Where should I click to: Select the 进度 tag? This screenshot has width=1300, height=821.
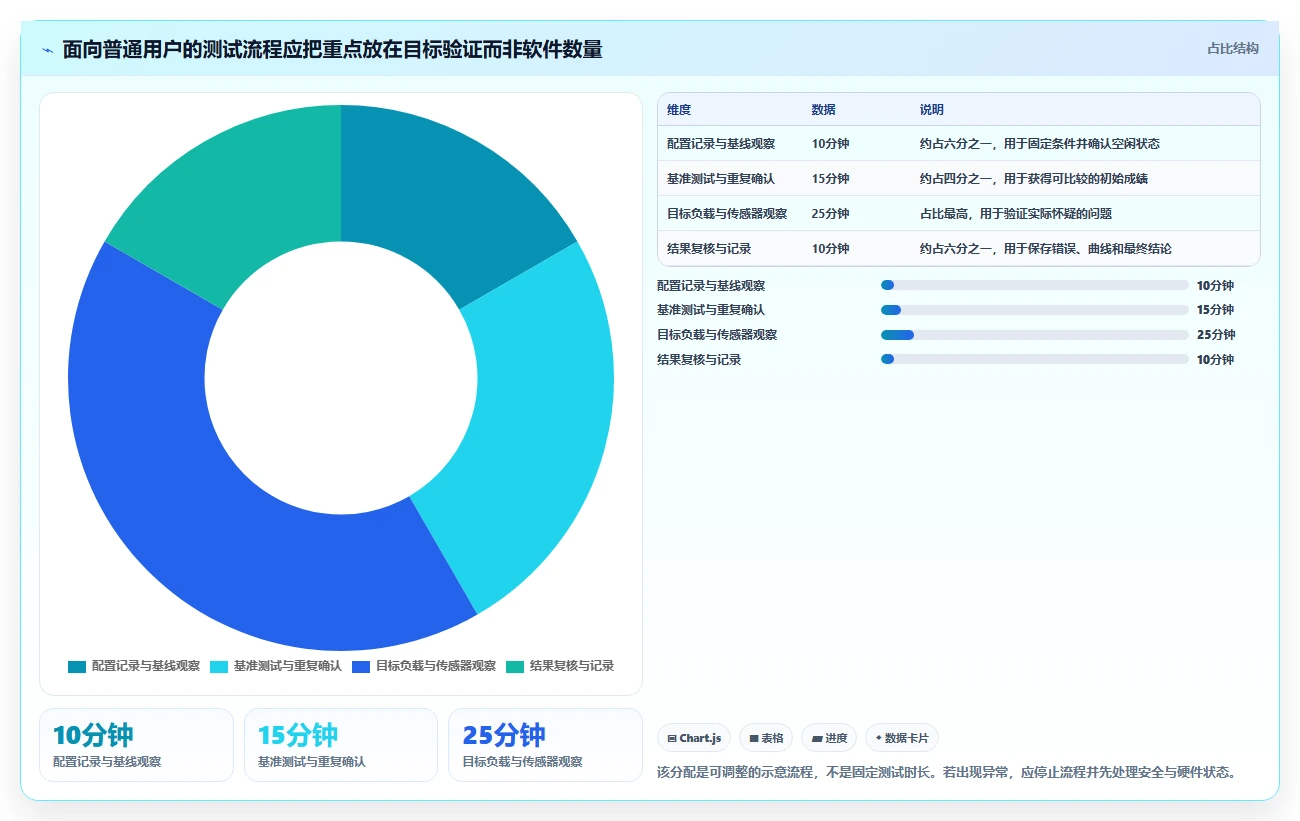pyautogui.click(x=829, y=738)
